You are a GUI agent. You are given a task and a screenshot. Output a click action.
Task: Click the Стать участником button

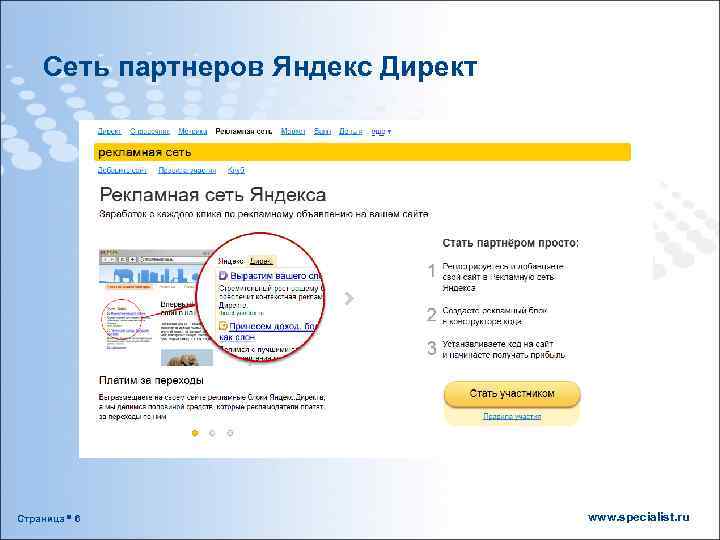512,394
